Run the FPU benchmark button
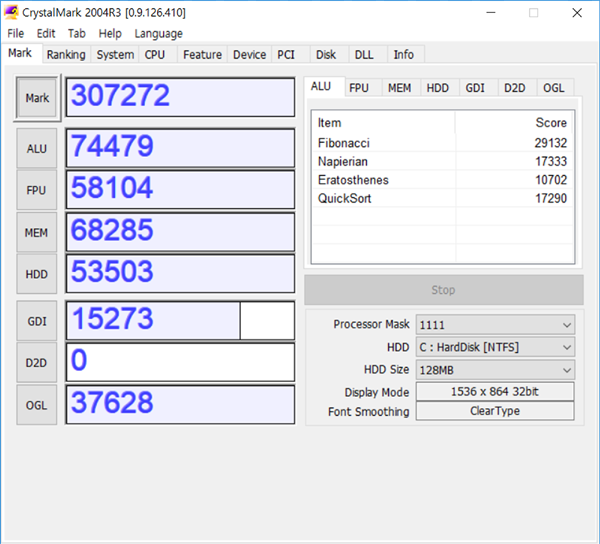This screenshot has width=600, height=544. pyautogui.click(x=37, y=190)
